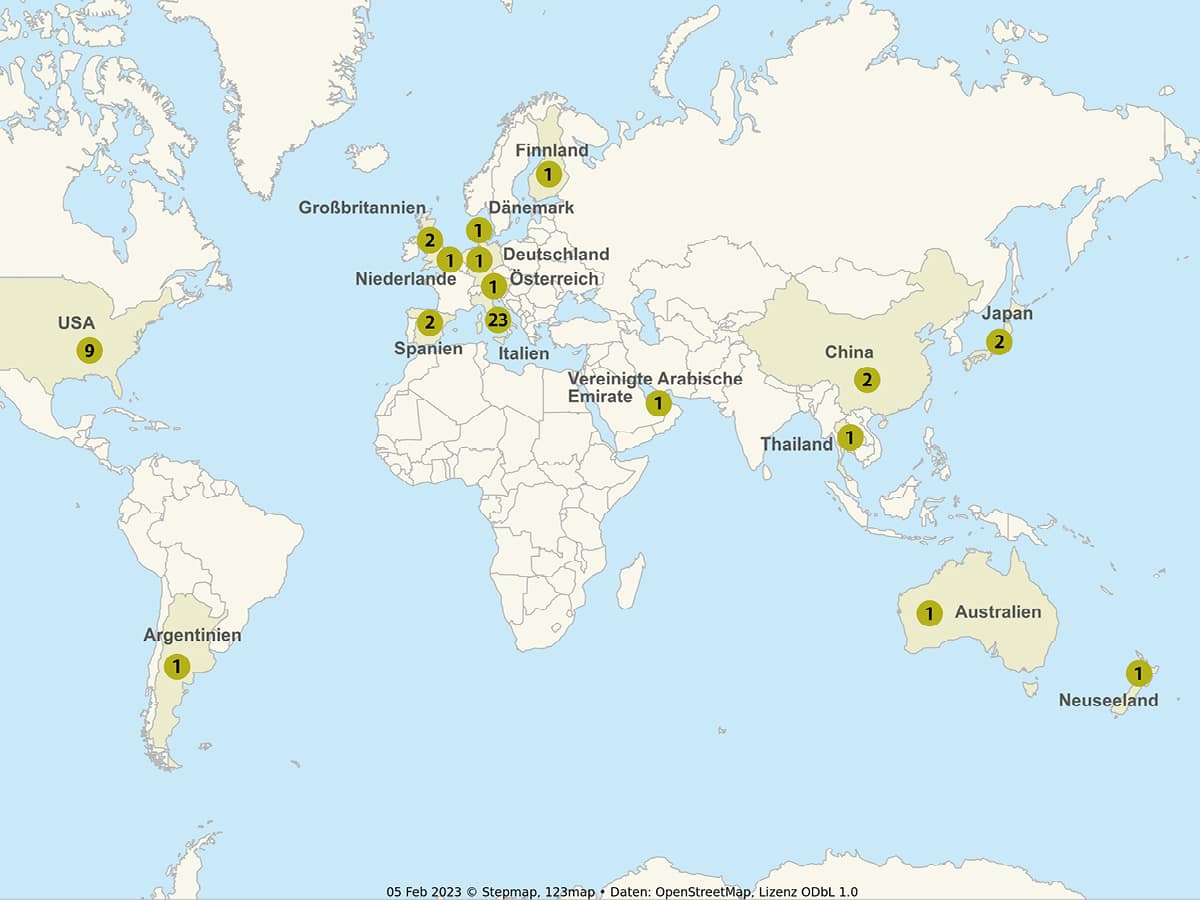Select the Italy marker numbered 23
Image resolution: width=1200 pixels, height=900 pixels.
pos(498,320)
